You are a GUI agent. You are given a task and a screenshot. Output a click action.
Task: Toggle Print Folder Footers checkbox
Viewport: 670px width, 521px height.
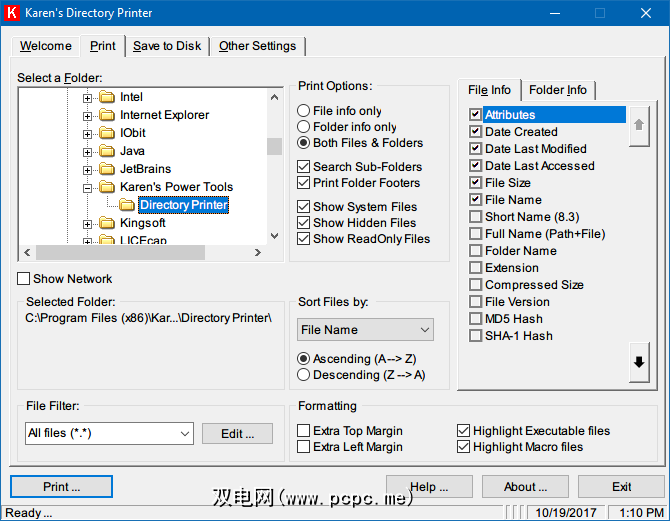click(x=303, y=182)
